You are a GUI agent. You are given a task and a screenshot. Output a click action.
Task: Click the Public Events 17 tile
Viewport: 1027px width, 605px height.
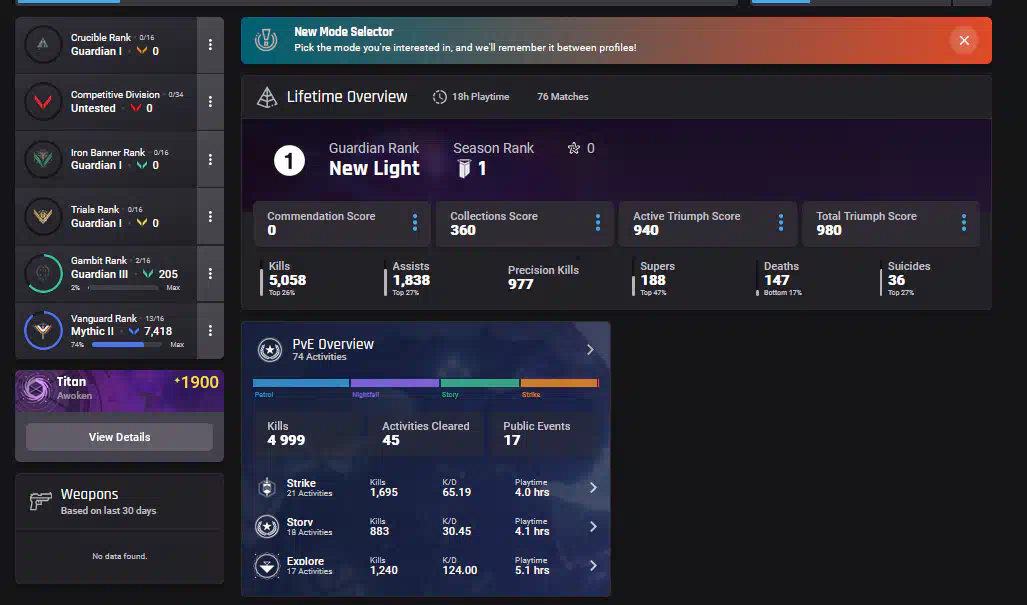pyautogui.click(x=544, y=433)
